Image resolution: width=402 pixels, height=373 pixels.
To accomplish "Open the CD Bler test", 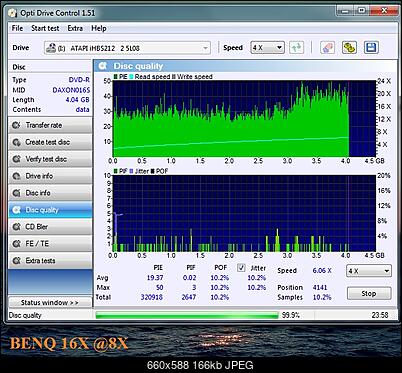I will tap(50, 227).
